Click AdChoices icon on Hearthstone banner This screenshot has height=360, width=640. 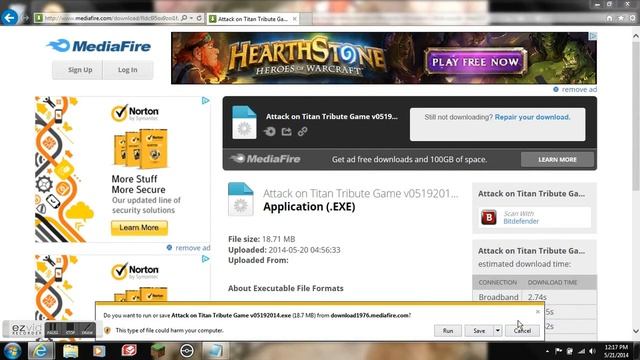pyautogui.click(x=593, y=36)
